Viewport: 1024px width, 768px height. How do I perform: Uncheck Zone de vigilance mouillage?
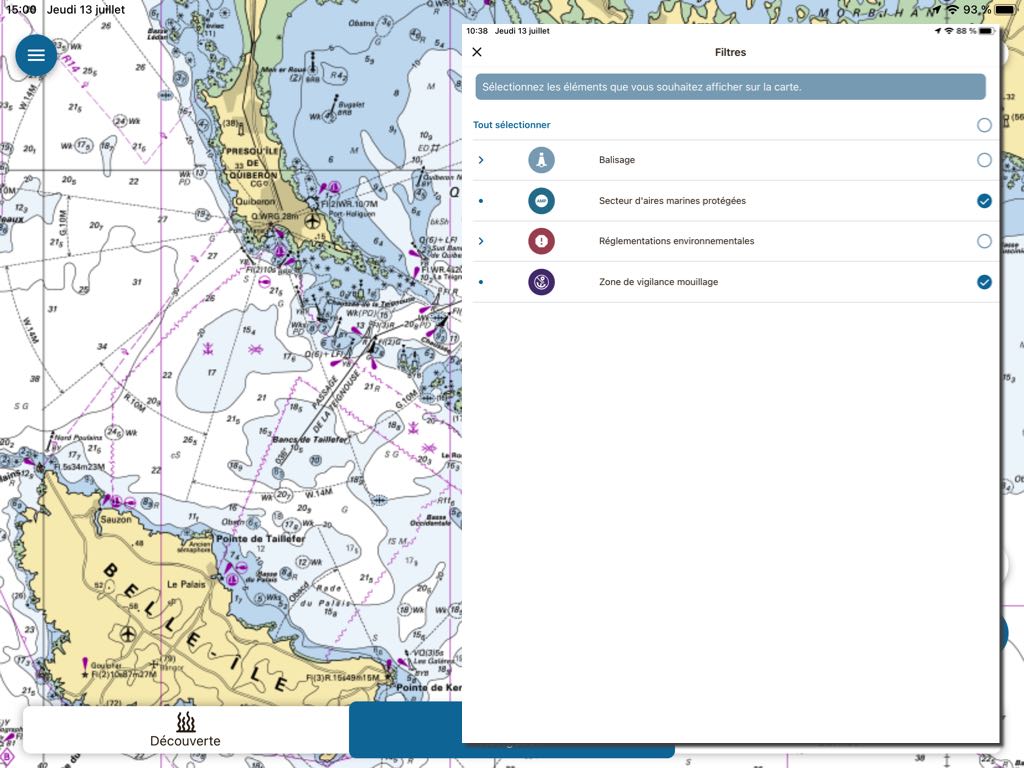coord(984,282)
